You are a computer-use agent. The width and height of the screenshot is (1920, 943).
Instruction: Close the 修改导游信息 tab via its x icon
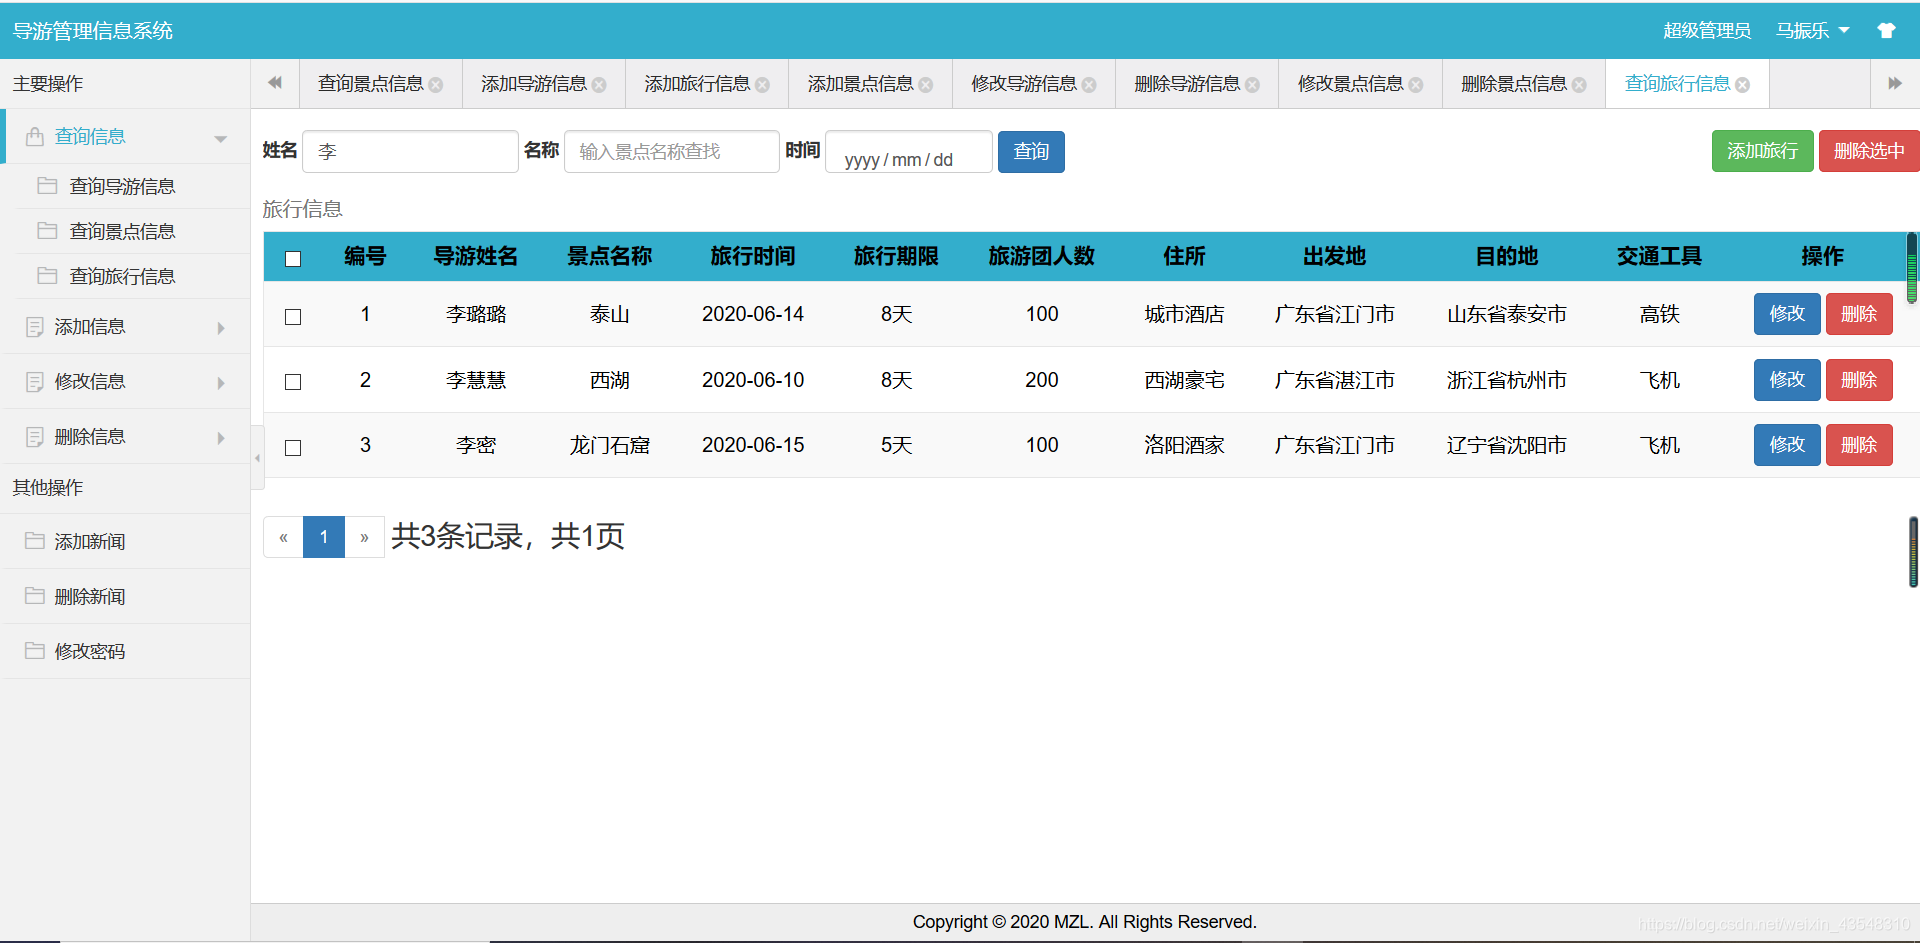click(x=1089, y=85)
